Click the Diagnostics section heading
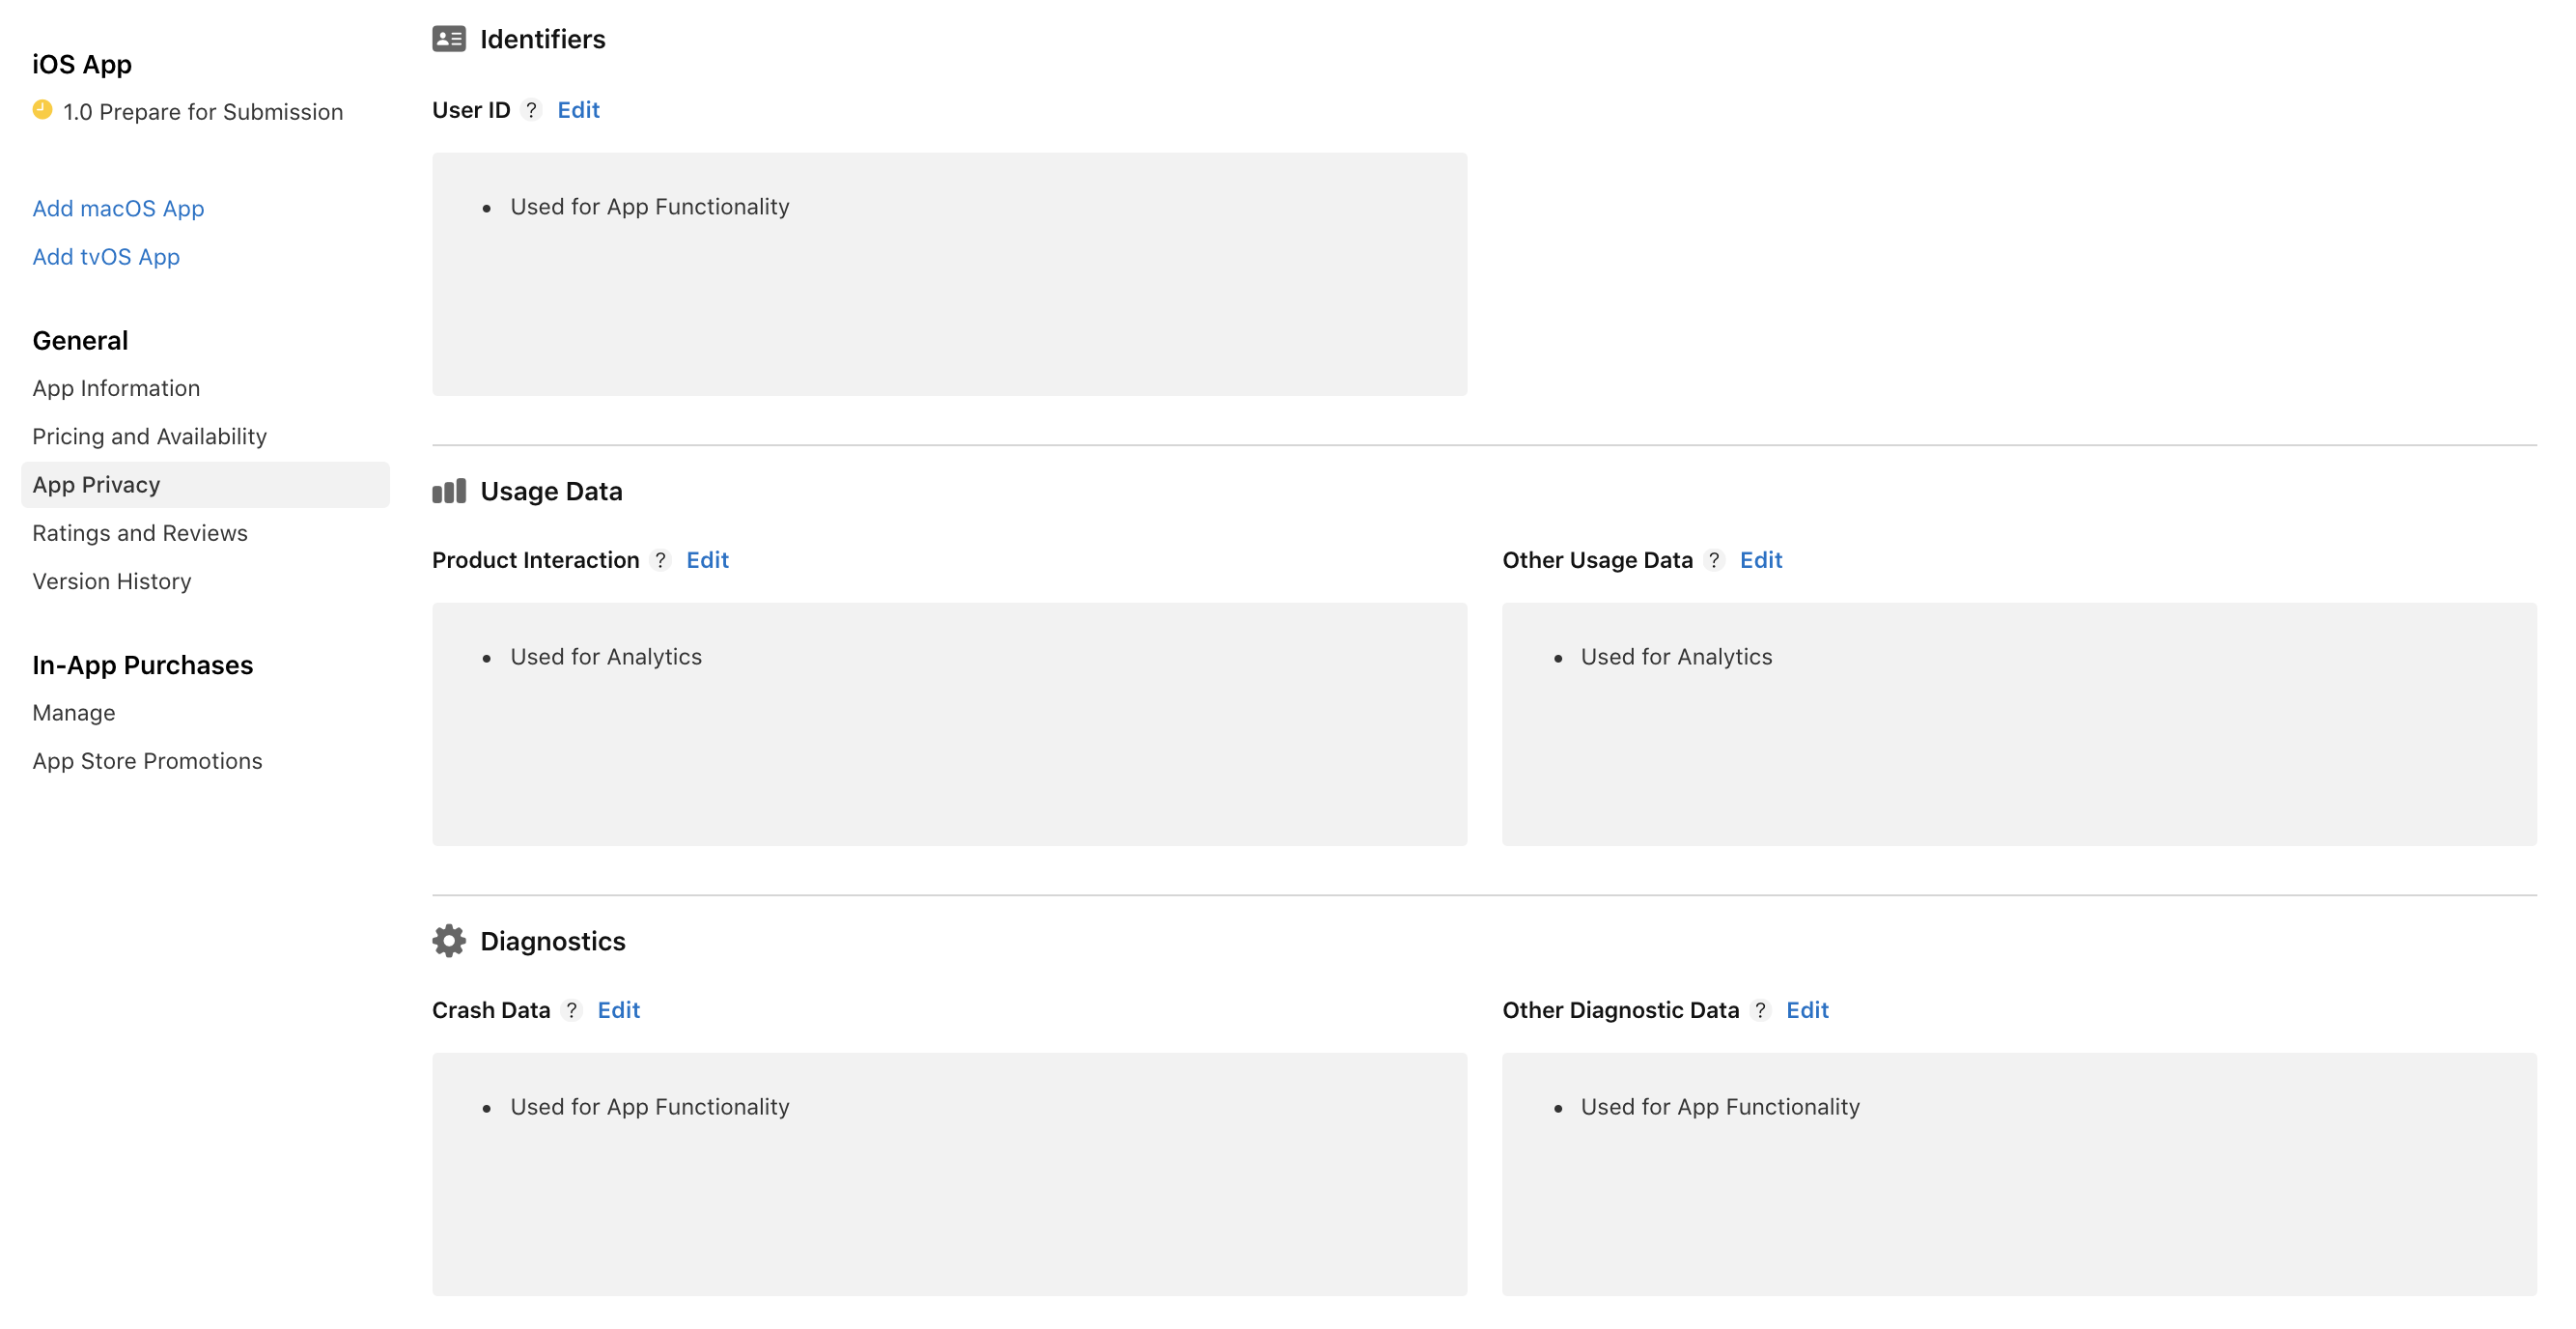 click(x=553, y=941)
